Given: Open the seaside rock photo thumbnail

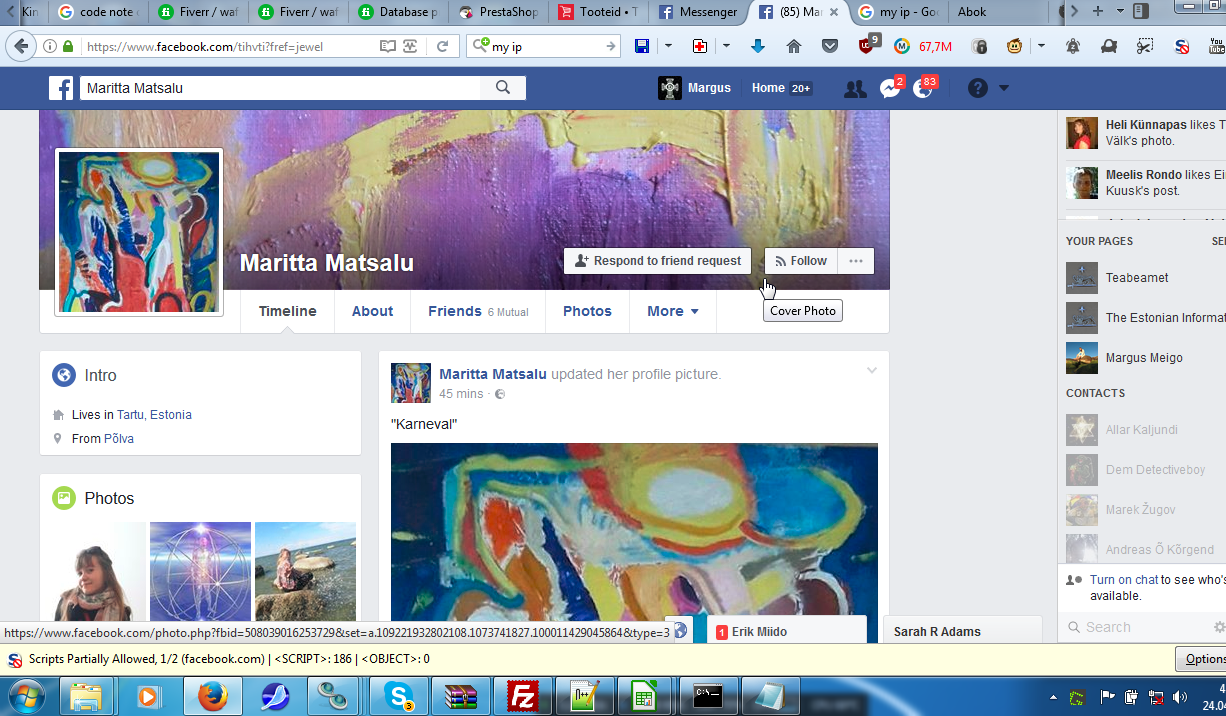Looking at the screenshot, I should tap(305, 572).
